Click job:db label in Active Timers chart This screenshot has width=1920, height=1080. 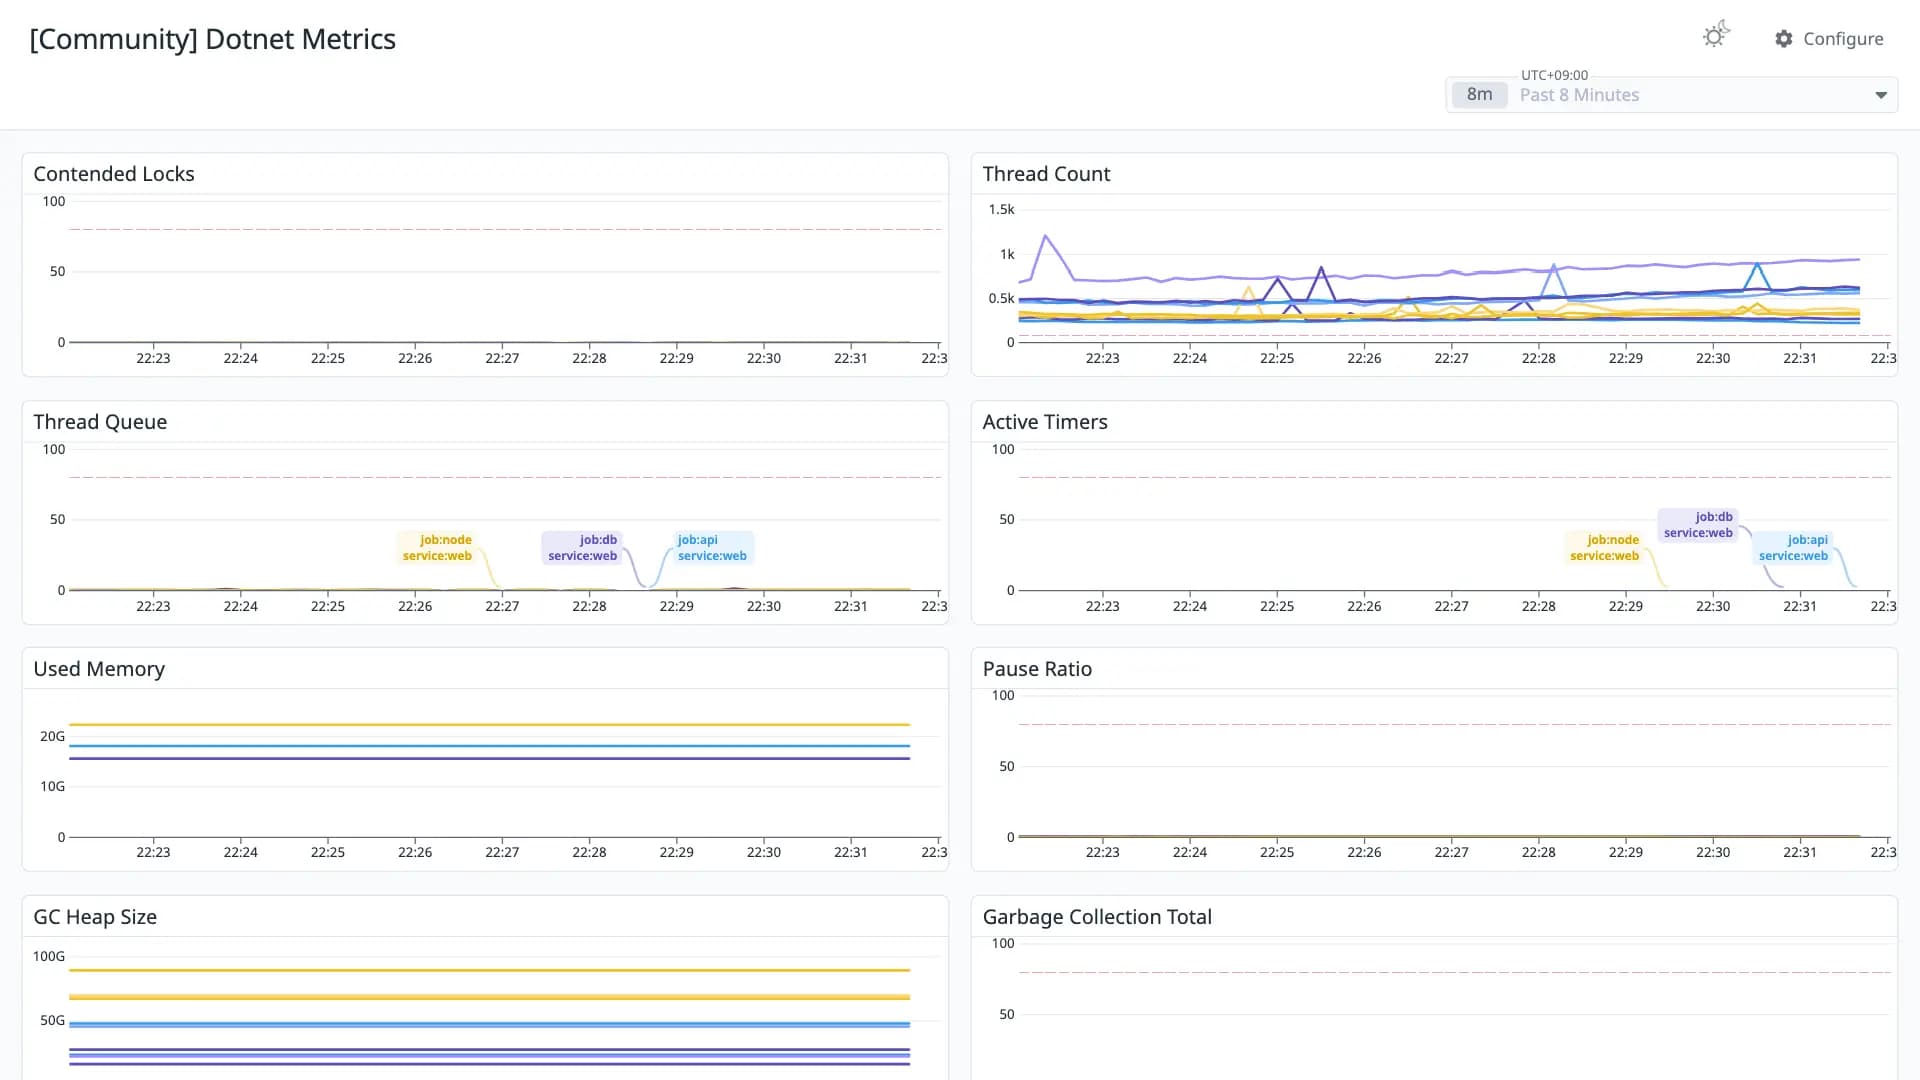click(x=1699, y=525)
